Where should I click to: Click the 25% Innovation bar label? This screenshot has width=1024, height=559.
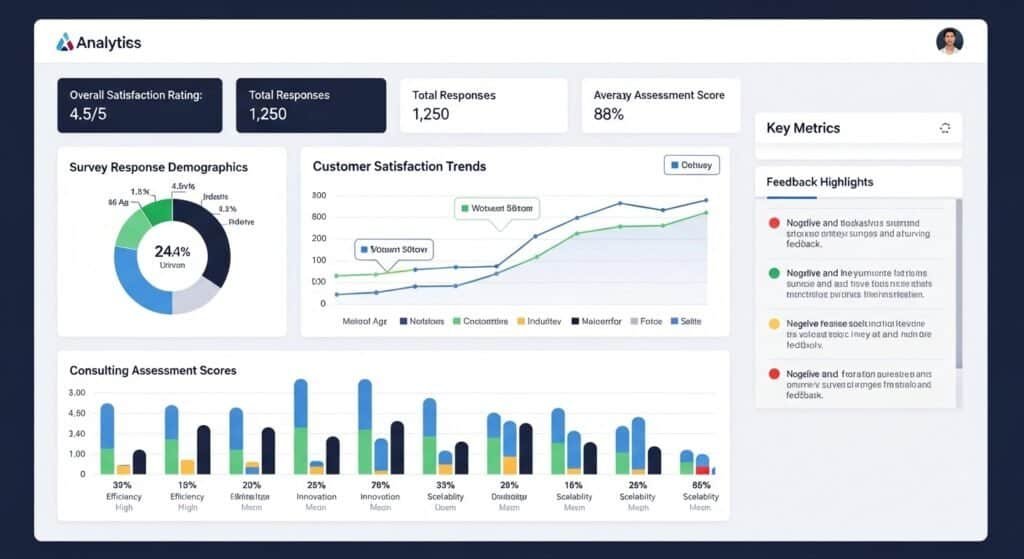click(x=316, y=485)
